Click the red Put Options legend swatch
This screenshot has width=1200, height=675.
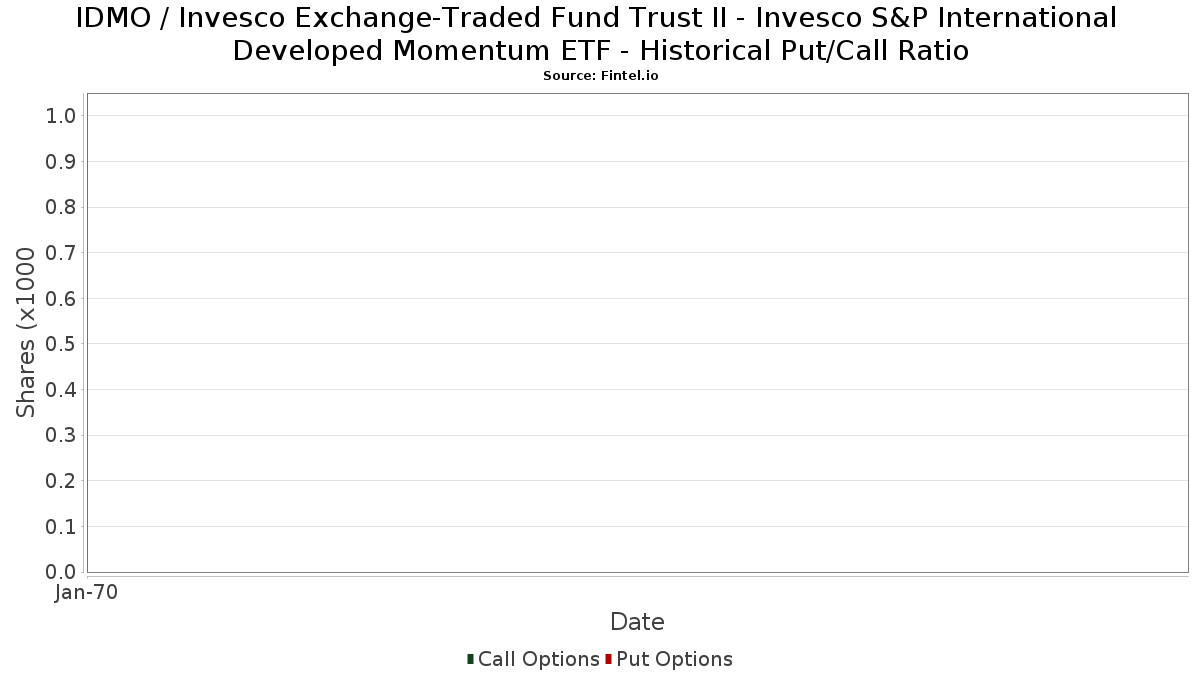coord(608,659)
